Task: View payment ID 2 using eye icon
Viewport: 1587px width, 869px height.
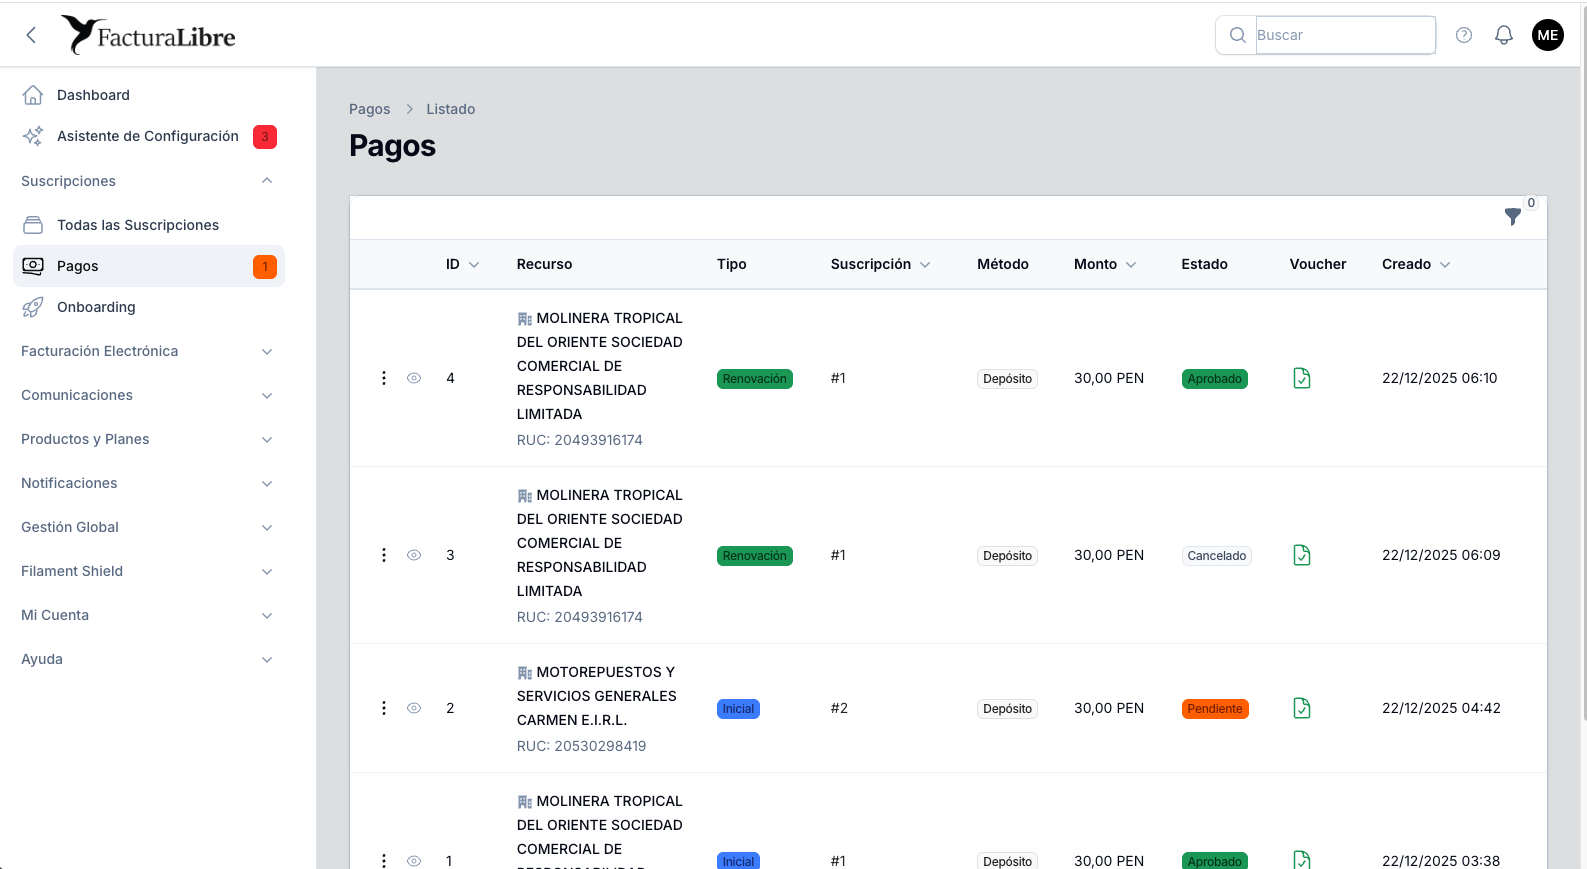Action: [x=414, y=708]
